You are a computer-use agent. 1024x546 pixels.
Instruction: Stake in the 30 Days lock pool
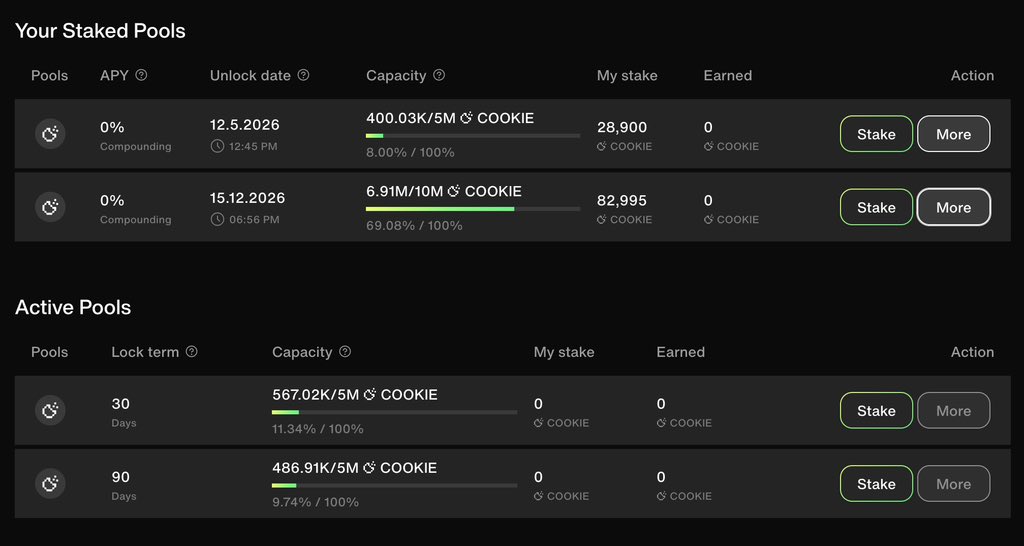pyautogui.click(x=876, y=410)
